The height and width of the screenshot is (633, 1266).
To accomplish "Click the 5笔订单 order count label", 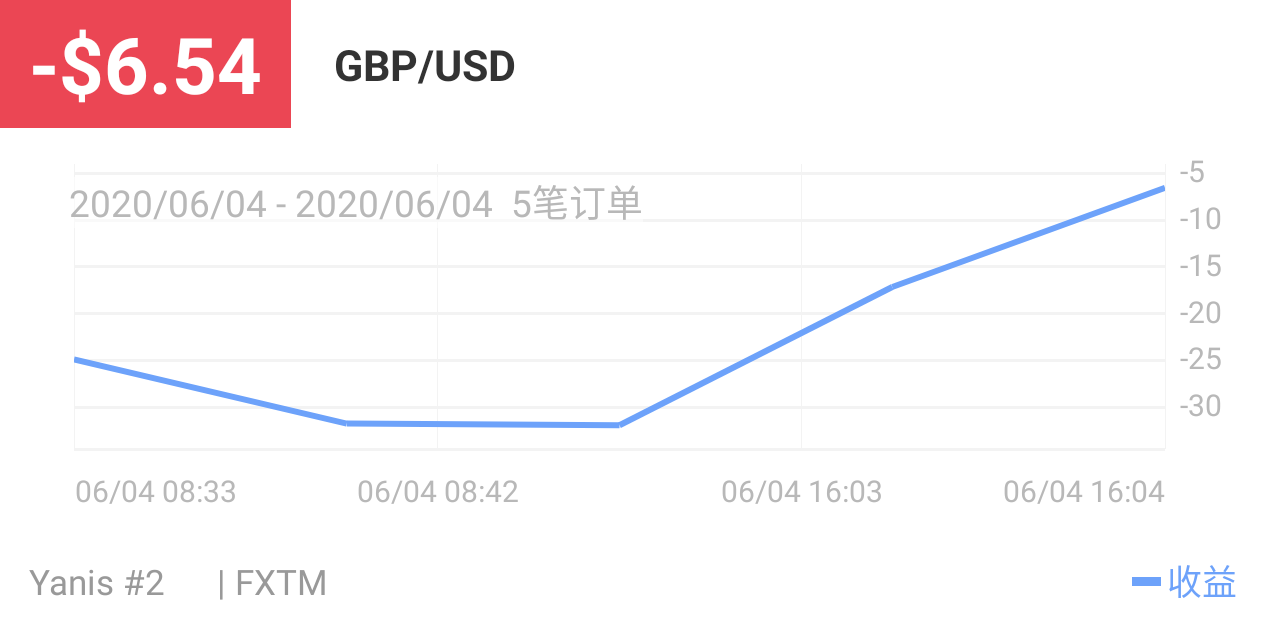I will (x=577, y=204).
